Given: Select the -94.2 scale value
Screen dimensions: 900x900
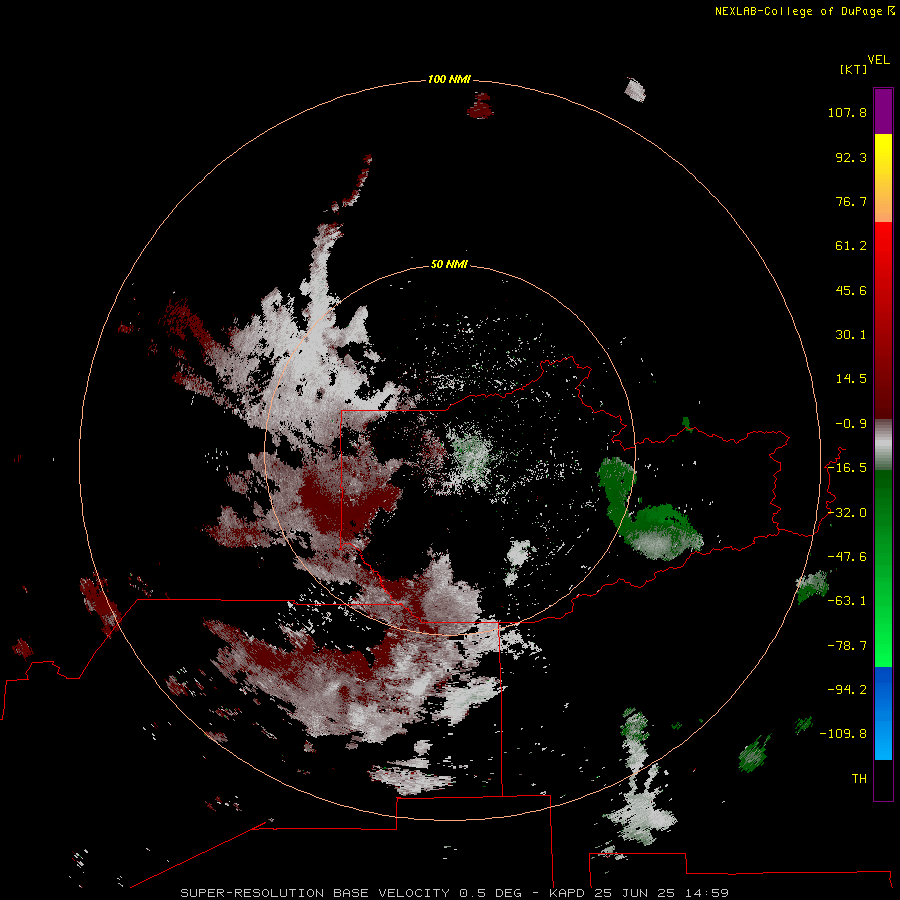Looking at the screenshot, I should click(847, 690).
